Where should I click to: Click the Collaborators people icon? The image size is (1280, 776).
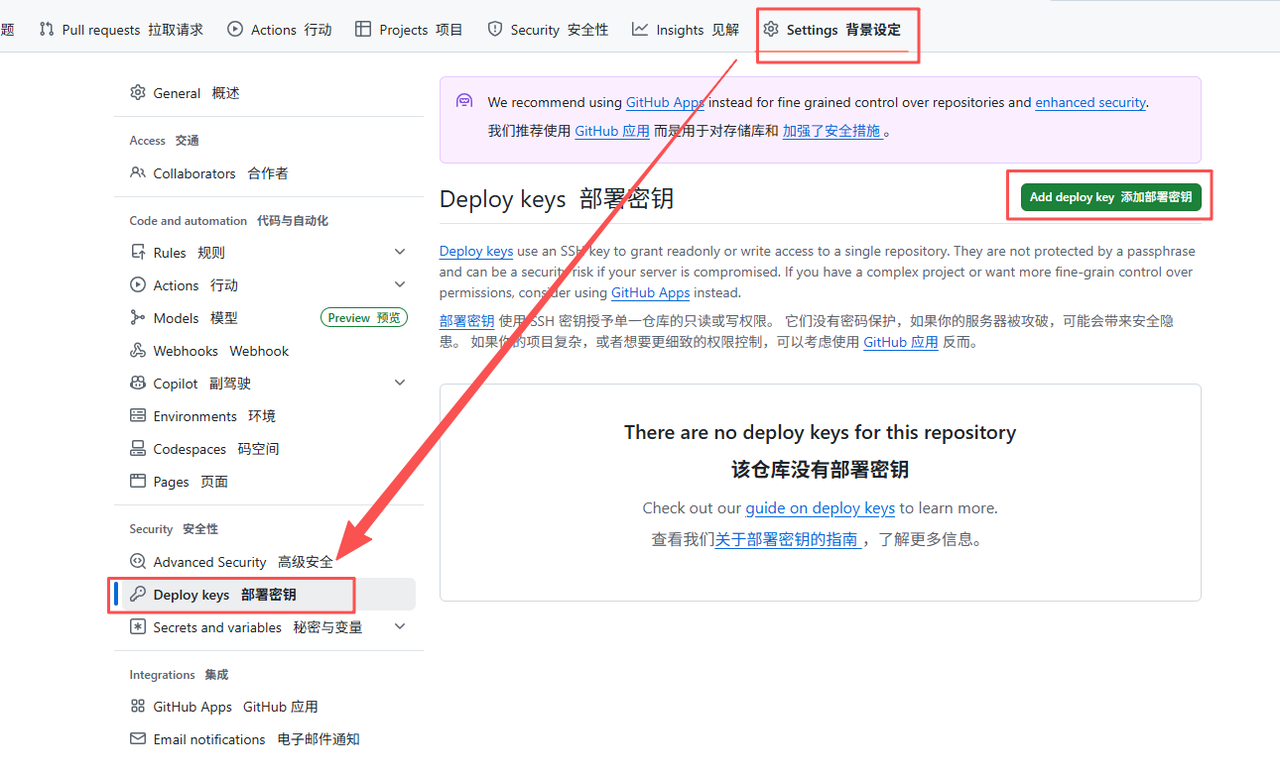(x=138, y=172)
